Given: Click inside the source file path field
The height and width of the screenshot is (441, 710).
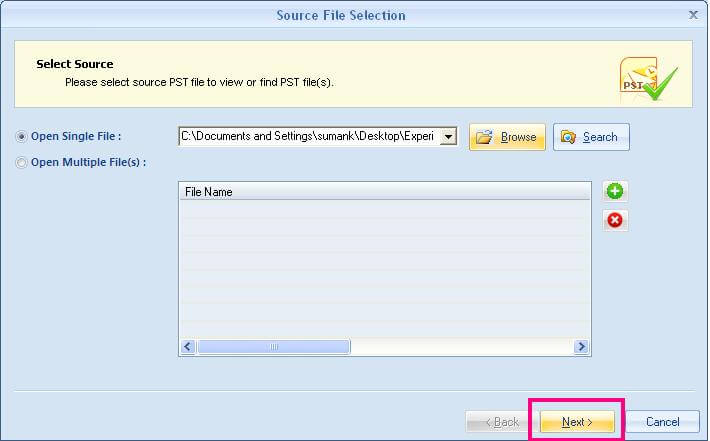Looking at the screenshot, I should click(x=309, y=136).
